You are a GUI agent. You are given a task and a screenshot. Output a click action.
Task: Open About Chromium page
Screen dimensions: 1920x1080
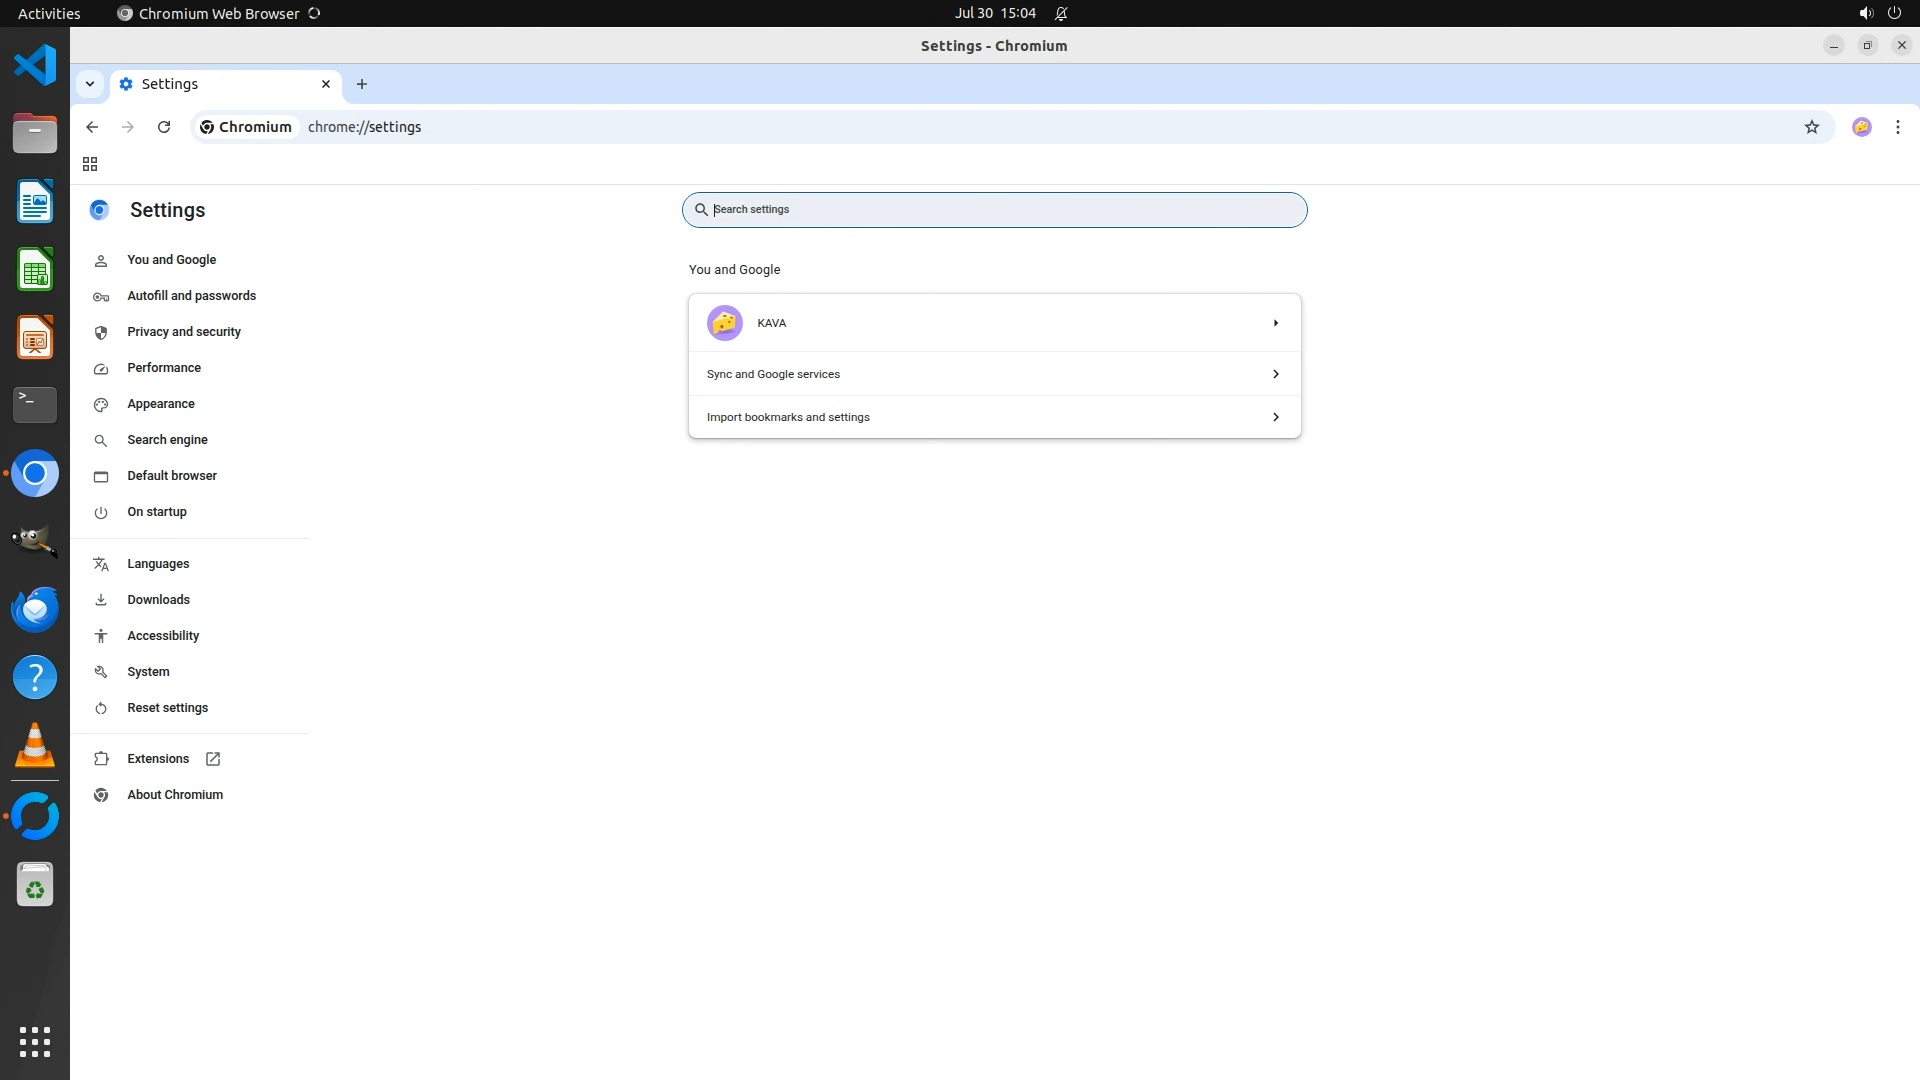click(175, 795)
